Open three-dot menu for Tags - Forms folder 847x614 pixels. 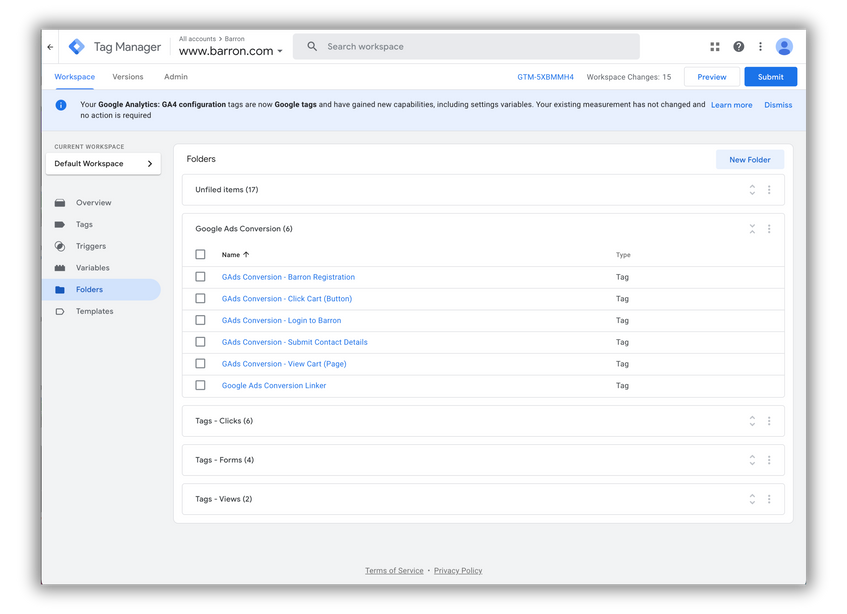coord(769,460)
